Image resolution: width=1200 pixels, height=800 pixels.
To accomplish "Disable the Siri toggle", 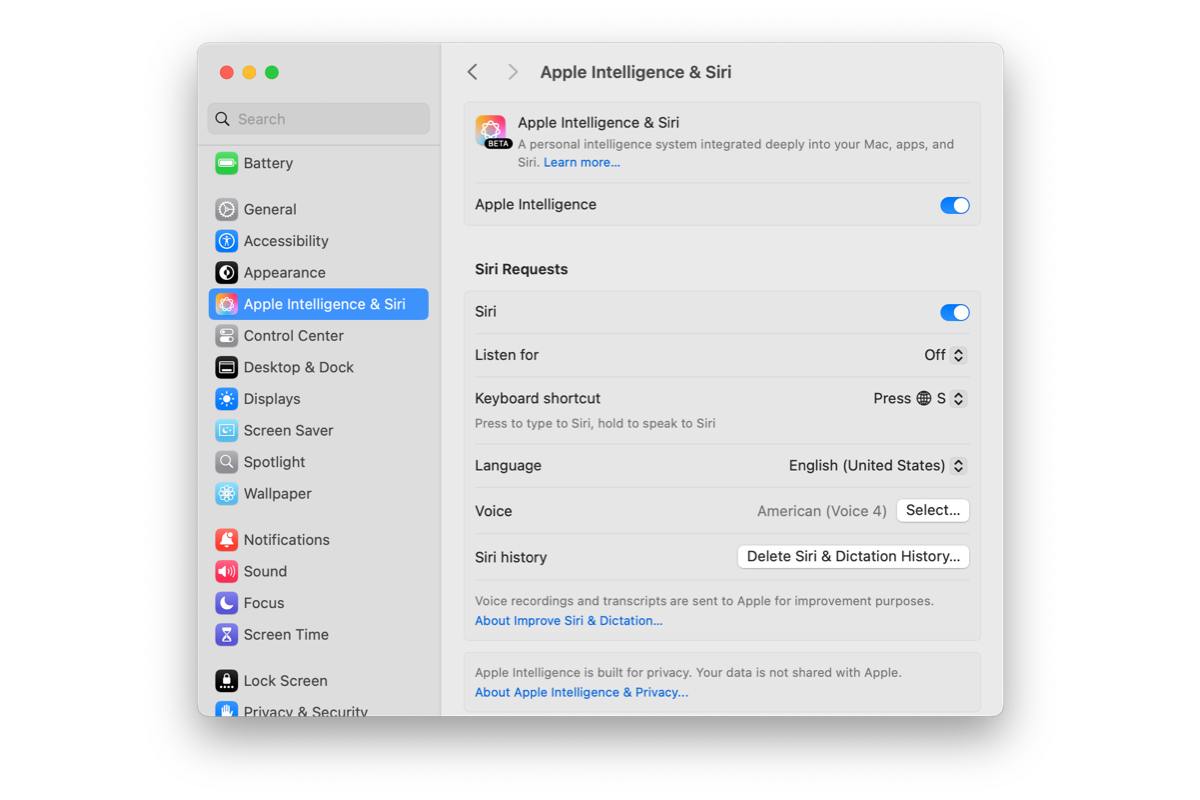I will [955, 312].
